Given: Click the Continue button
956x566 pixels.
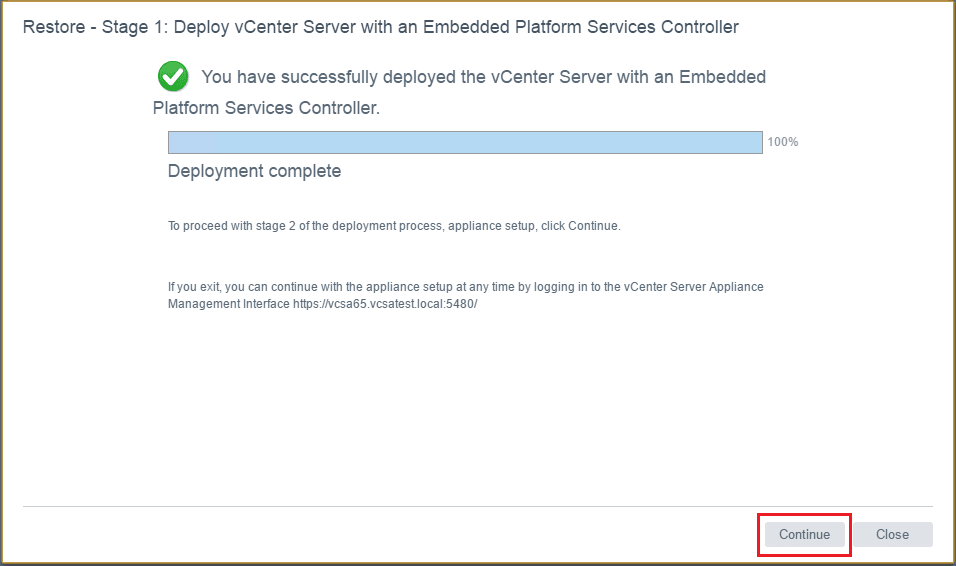Looking at the screenshot, I should (x=804, y=534).
